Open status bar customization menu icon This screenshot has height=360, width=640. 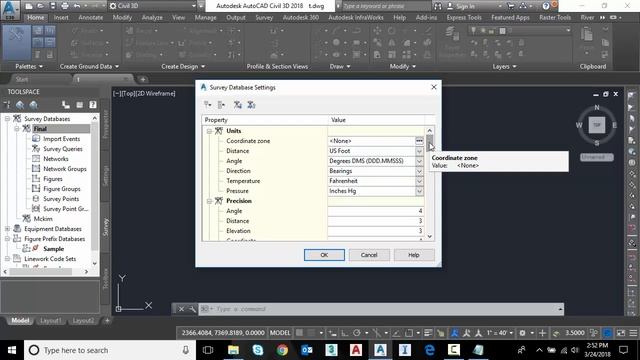coord(633,333)
